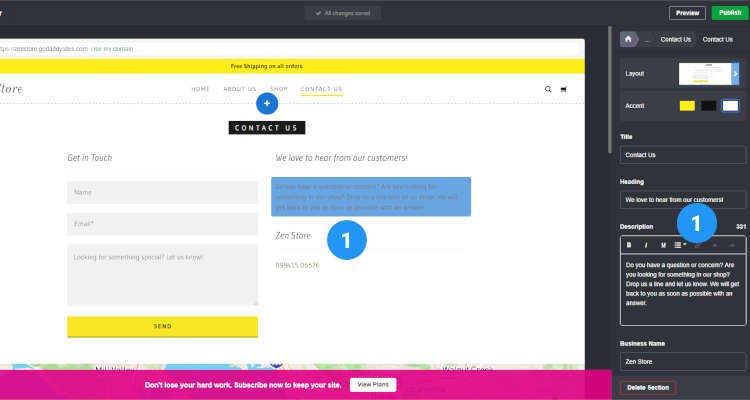750x400 pixels.
Task: Click the Name field in the contact form
Action: click(163, 192)
